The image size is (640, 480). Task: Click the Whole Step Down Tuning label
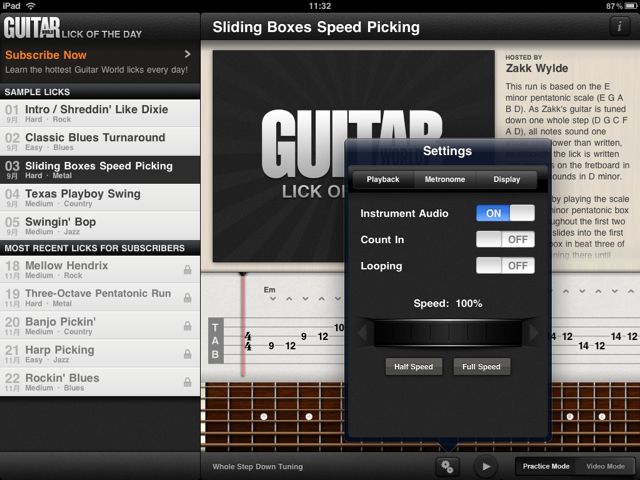point(258,467)
